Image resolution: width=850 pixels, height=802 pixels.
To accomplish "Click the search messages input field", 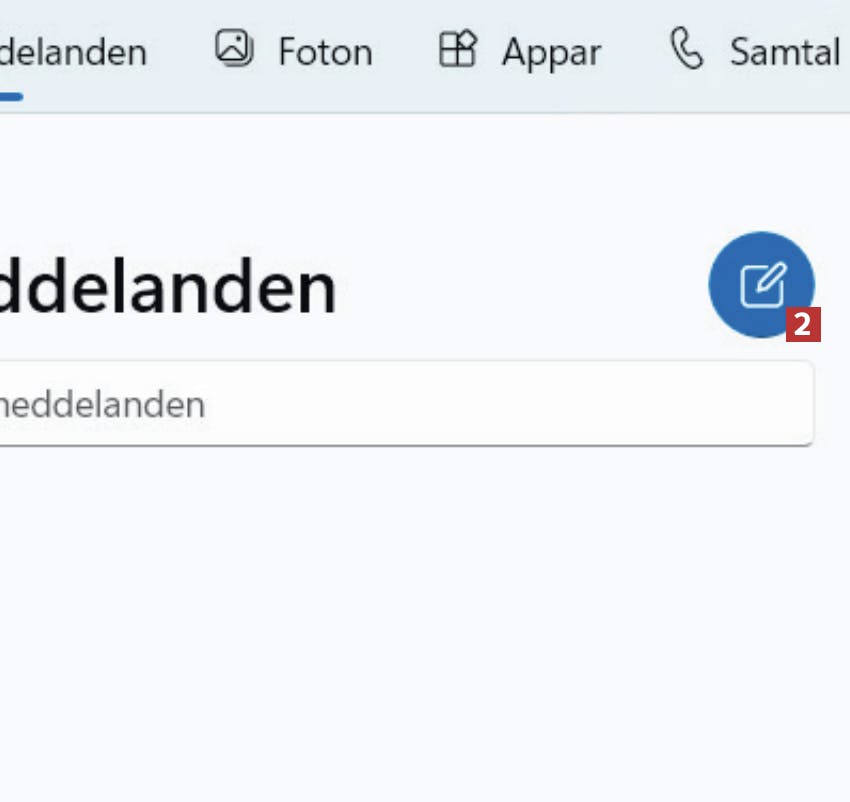I will (x=400, y=404).
